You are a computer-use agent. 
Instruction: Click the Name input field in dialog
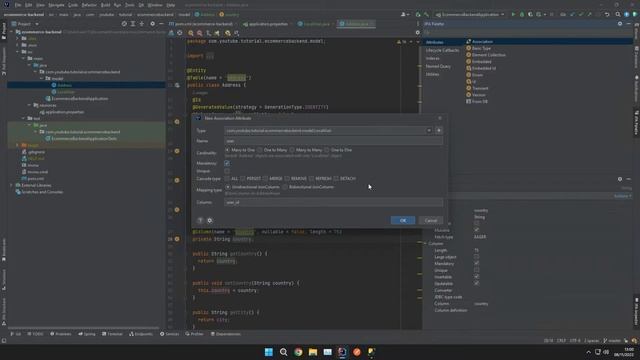coord(333,141)
